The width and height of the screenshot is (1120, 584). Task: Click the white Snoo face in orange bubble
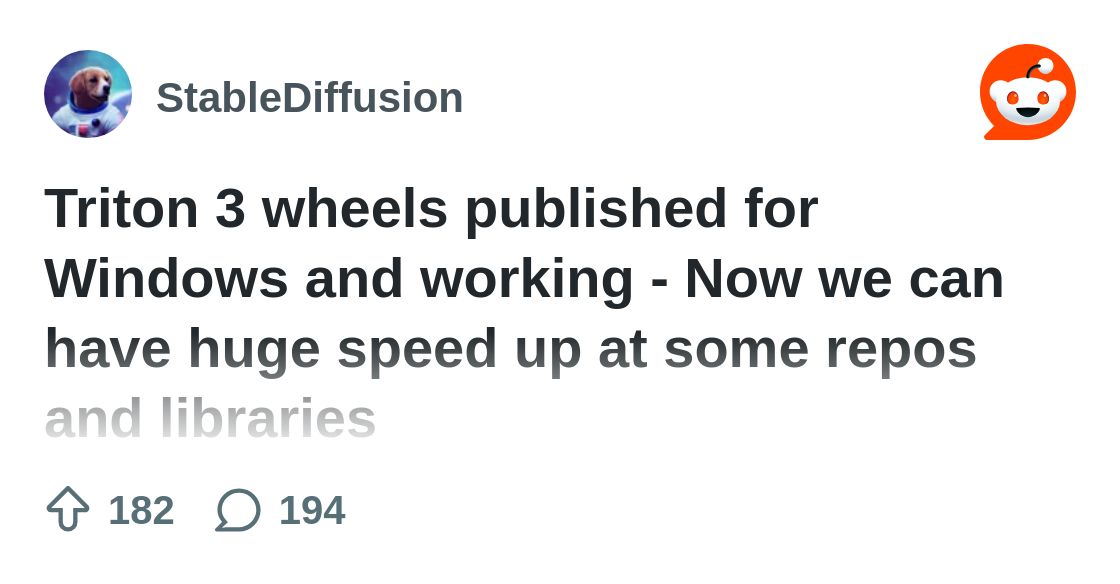(x=1027, y=99)
